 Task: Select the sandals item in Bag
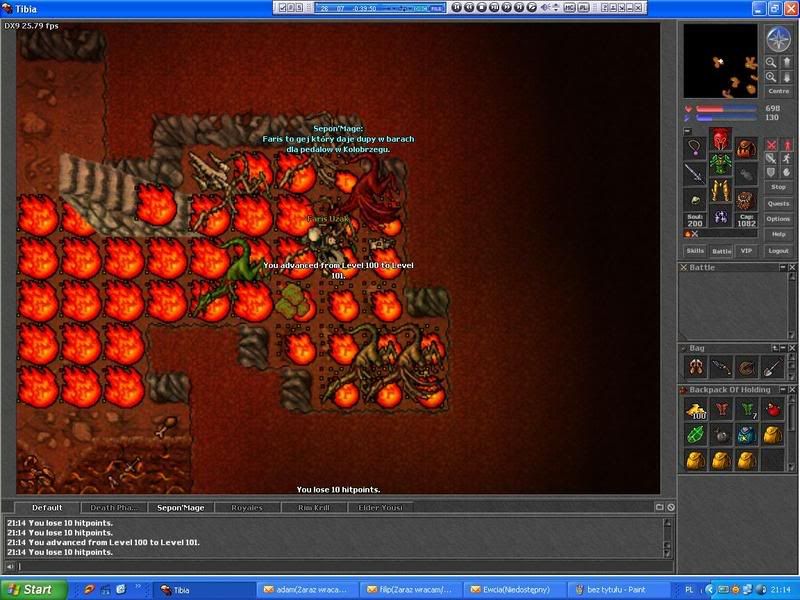coord(696,367)
